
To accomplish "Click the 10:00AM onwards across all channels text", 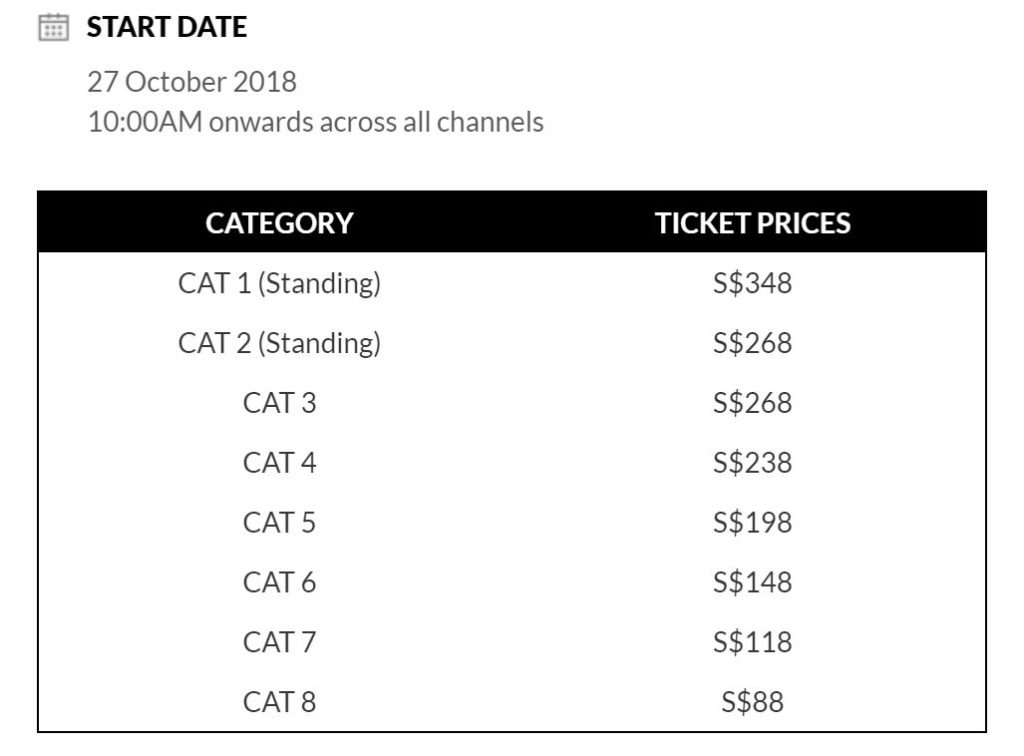I will (x=315, y=122).
